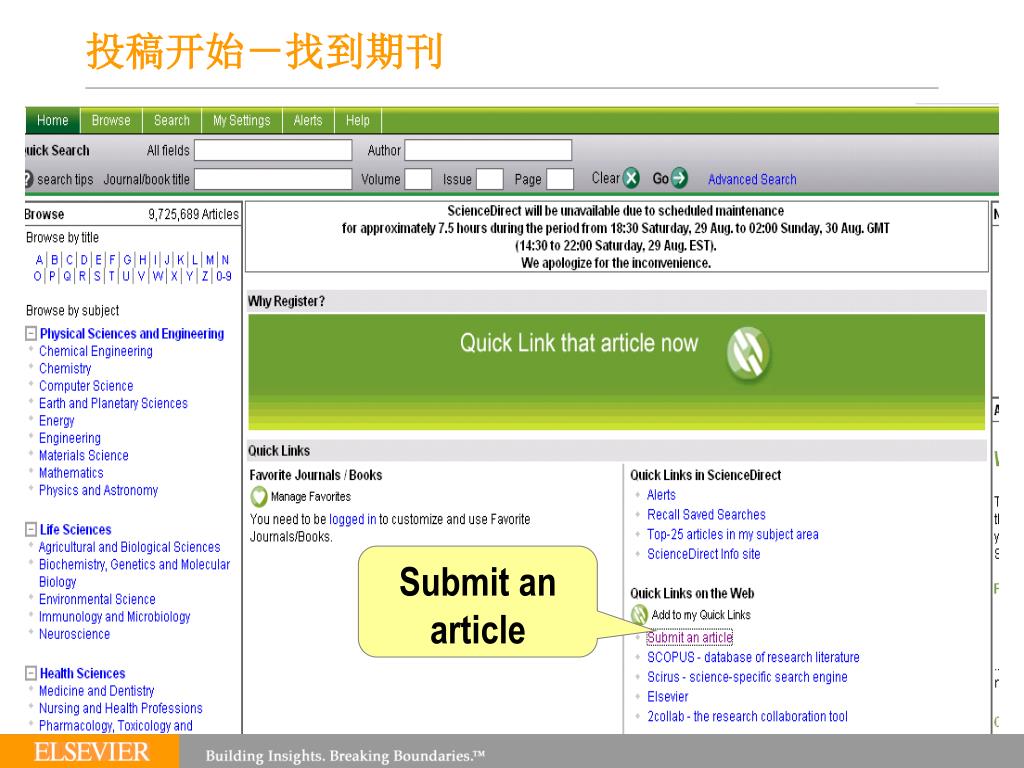Click Add to my Quick Links text
Image resolution: width=1024 pixels, height=768 pixels.
point(701,615)
